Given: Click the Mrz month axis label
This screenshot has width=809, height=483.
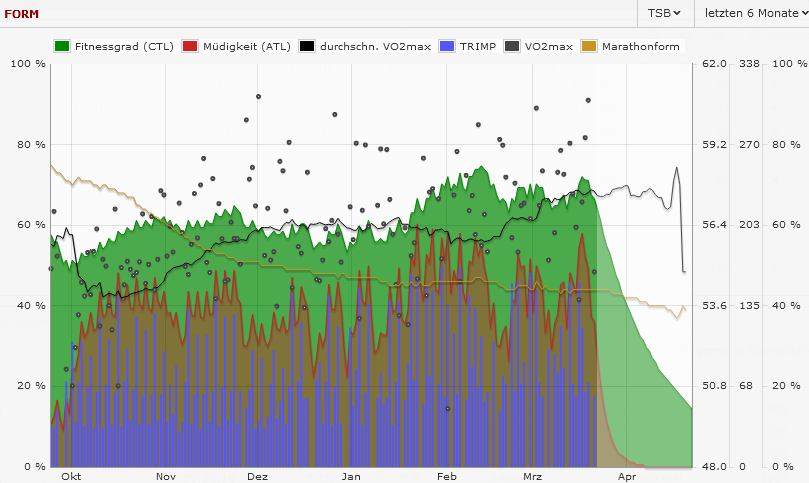Looking at the screenshot, I should (x=533, y=477).
